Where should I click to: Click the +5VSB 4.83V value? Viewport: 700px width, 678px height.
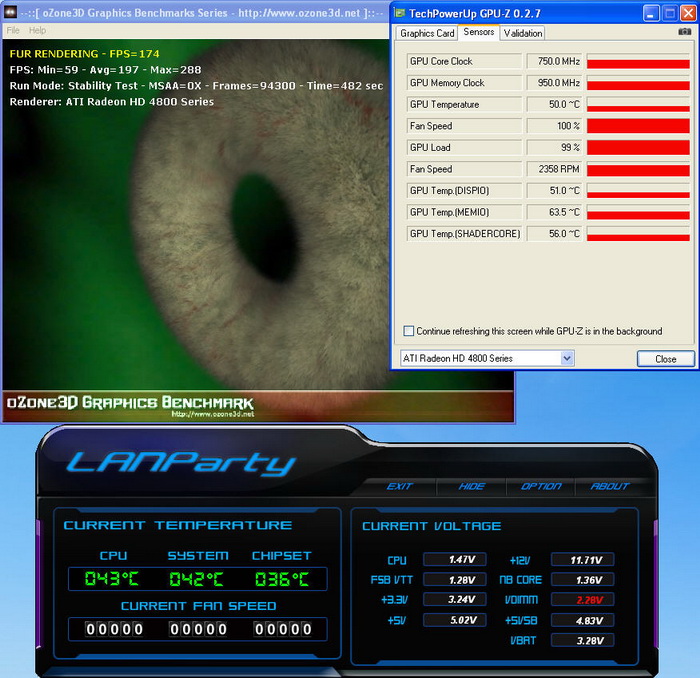(583, 620)
